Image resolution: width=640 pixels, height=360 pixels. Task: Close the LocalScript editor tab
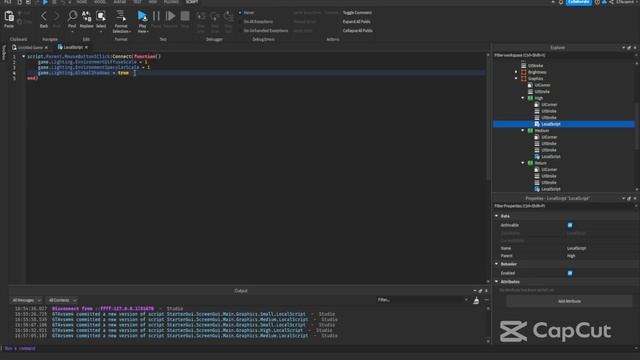click(x=86, y=47)
